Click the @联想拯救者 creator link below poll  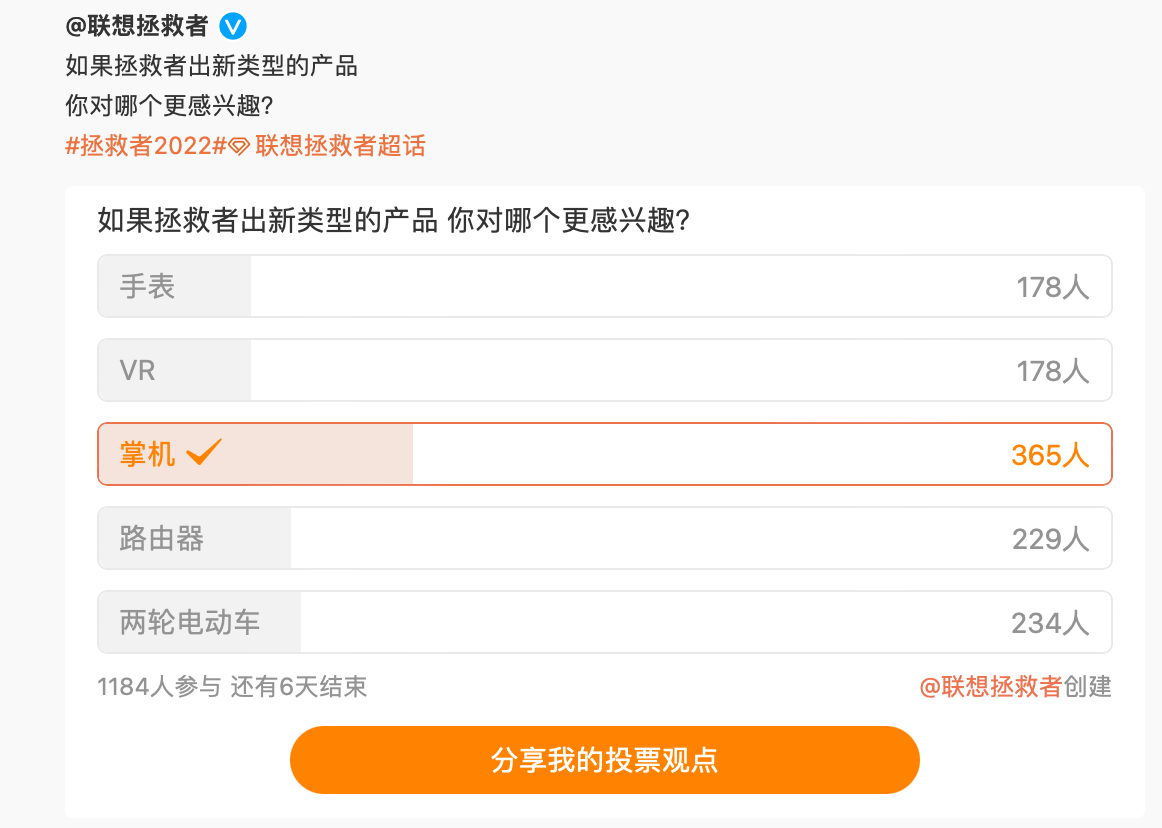pos(990,687)
